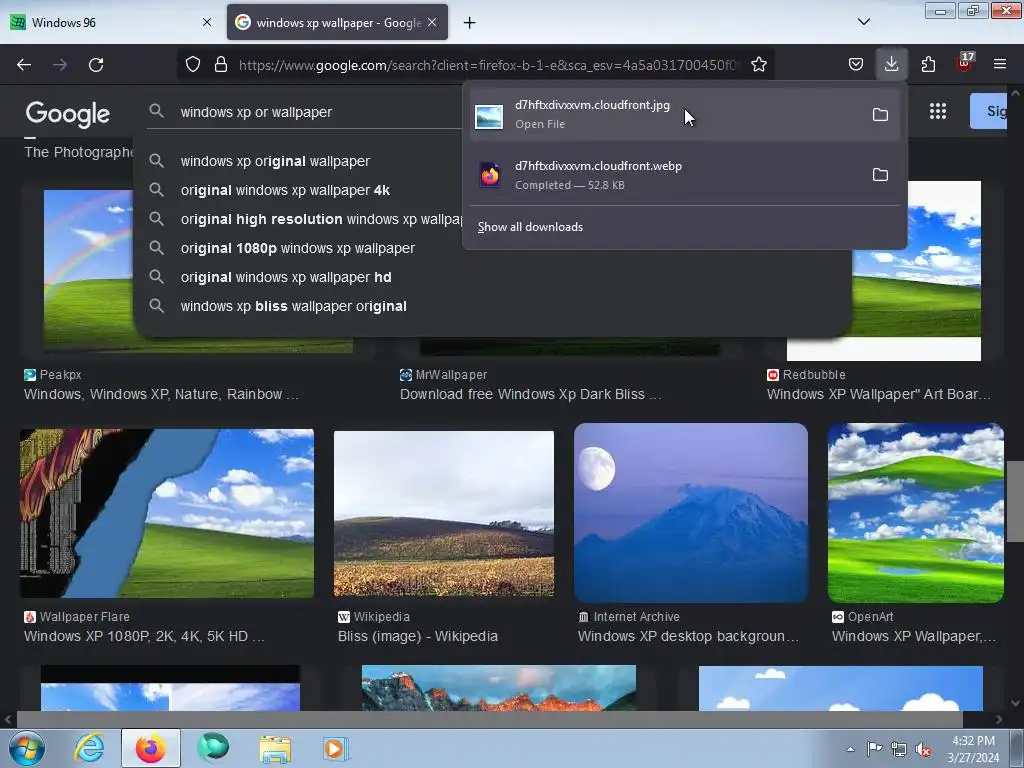The image size is (1024, 768).
Task: Open Action Center flag icon
Action: 874,749
